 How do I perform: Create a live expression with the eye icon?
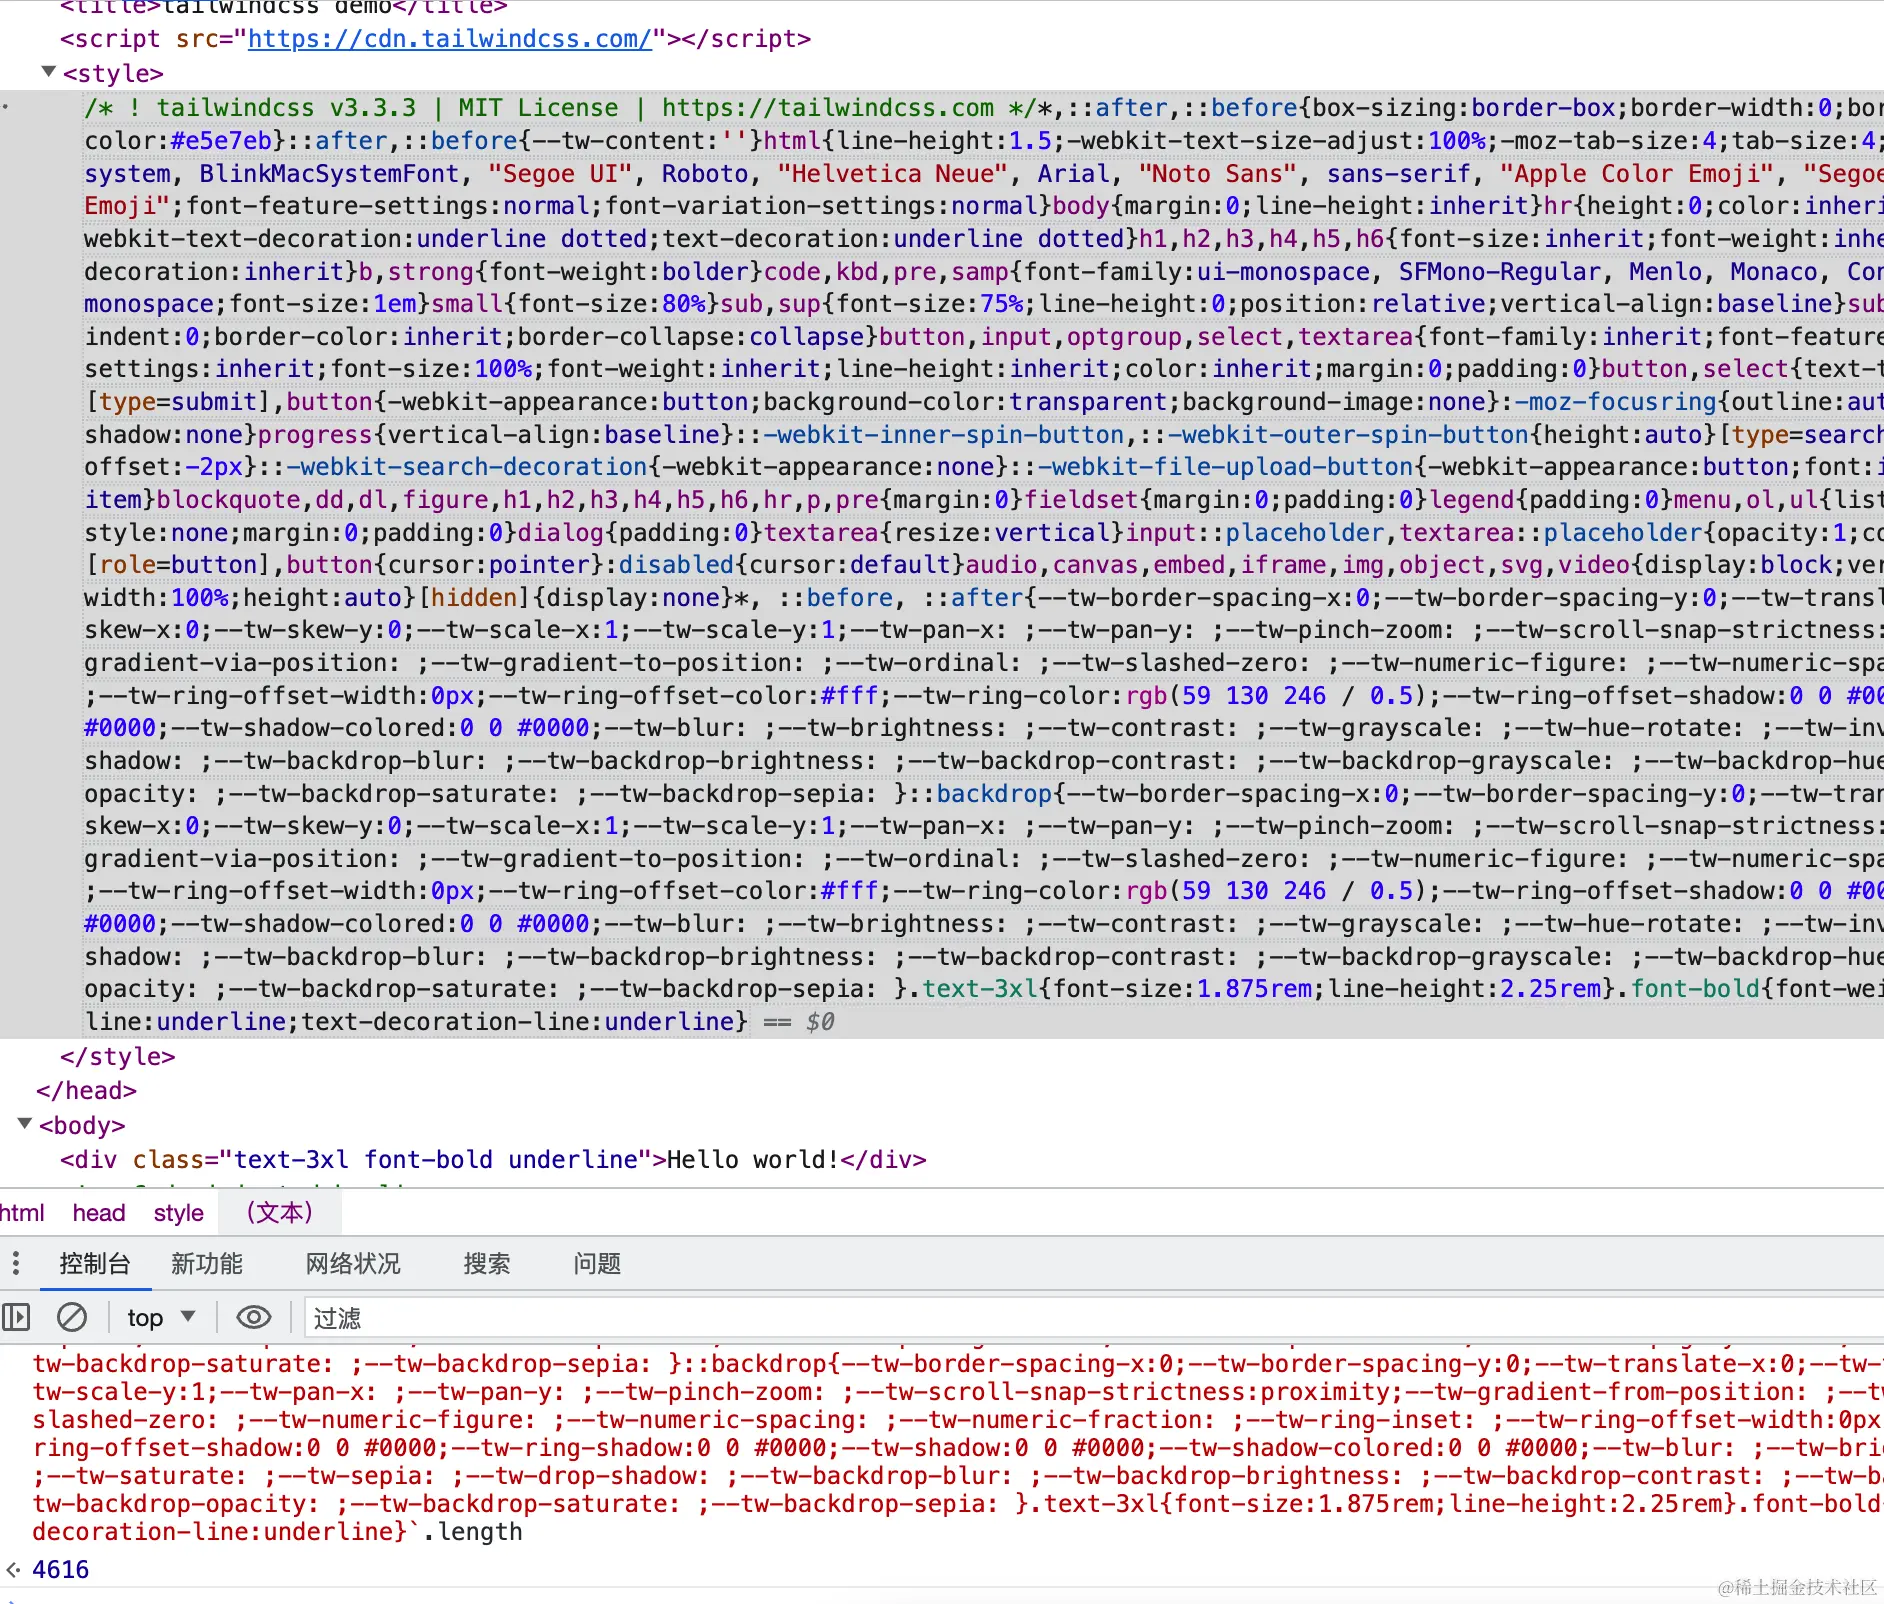point(254,1317)
